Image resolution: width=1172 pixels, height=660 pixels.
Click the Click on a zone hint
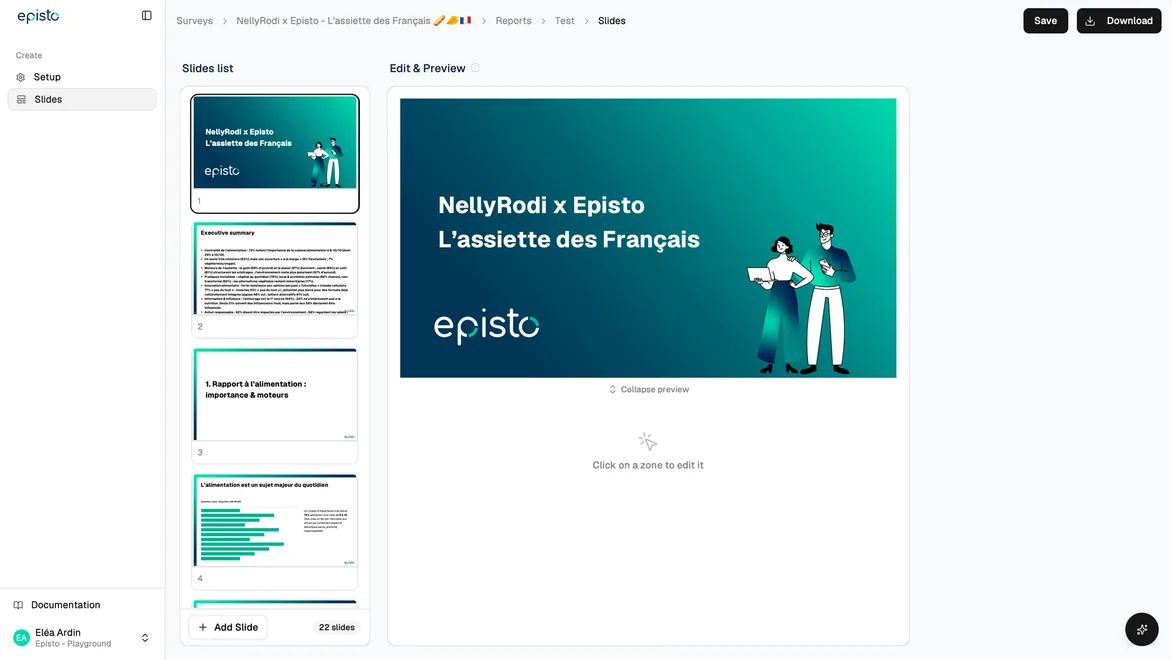click(648, 465)
